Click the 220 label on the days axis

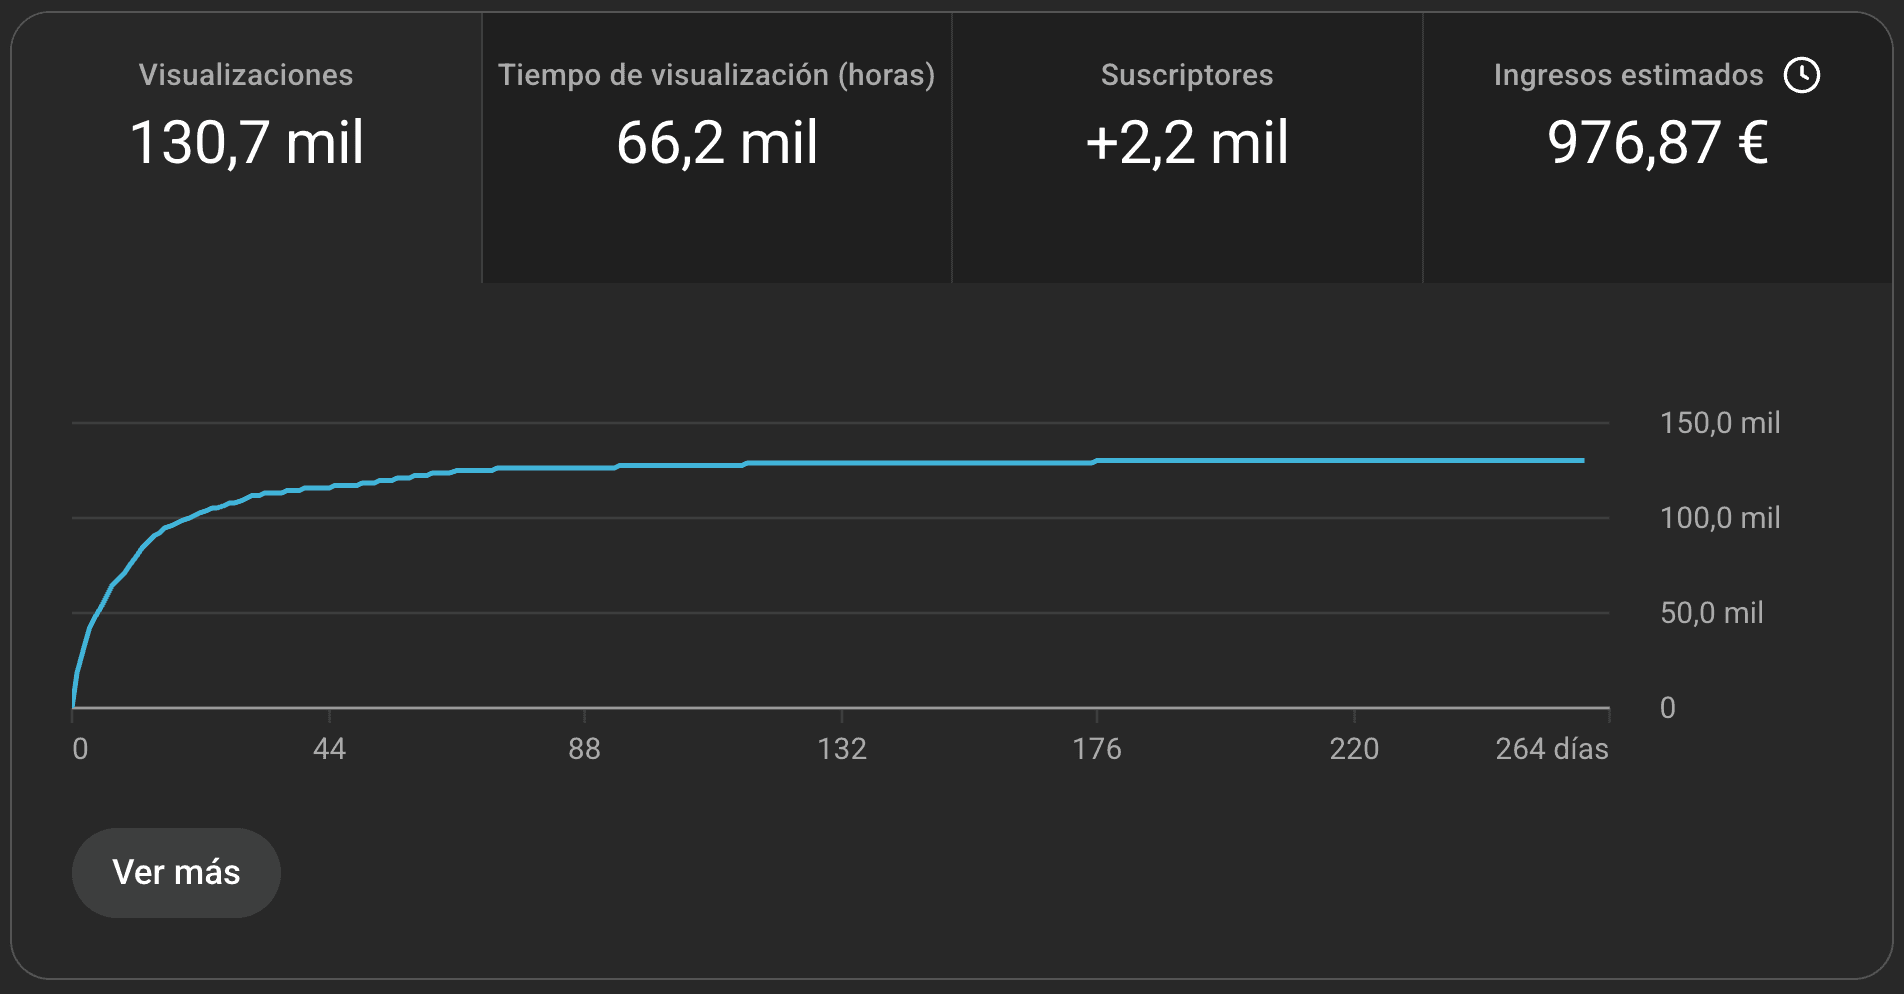pos(1354,749)
